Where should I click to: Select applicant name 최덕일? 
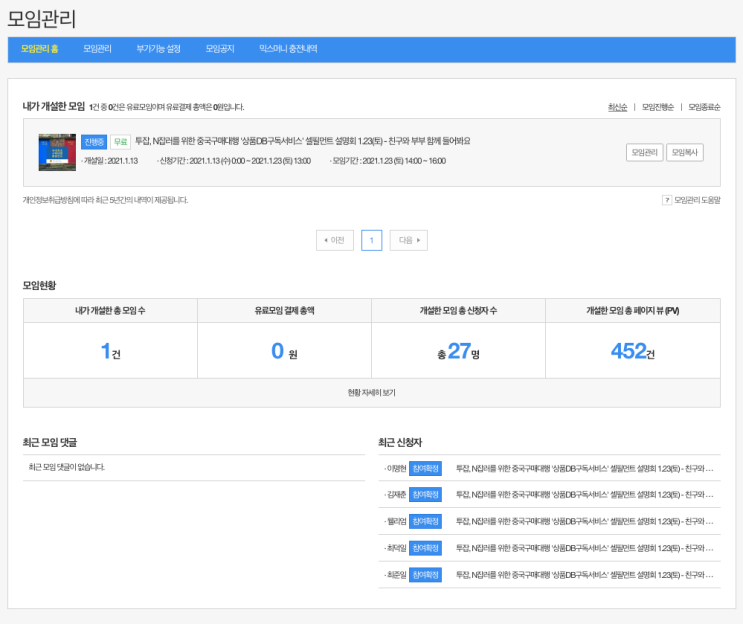(x=396, y=548)
